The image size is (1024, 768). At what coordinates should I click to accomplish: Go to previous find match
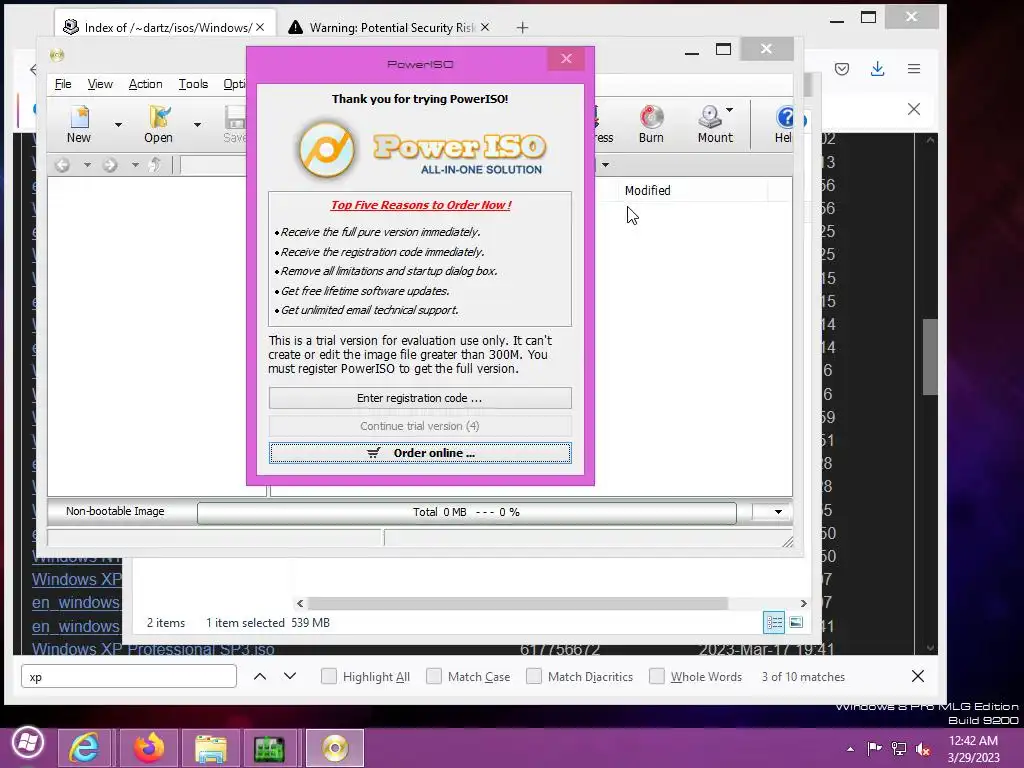pyautogui.click(x=260, y=677)
